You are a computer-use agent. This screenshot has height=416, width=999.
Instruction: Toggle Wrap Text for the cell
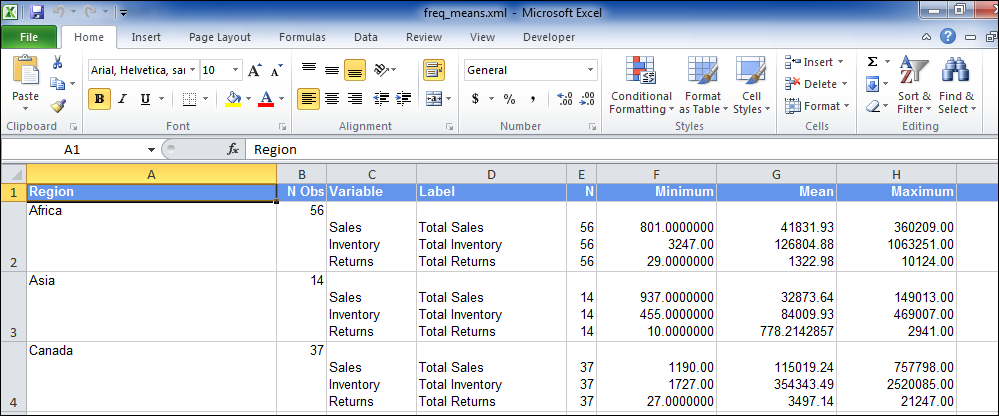pos(433,71)
